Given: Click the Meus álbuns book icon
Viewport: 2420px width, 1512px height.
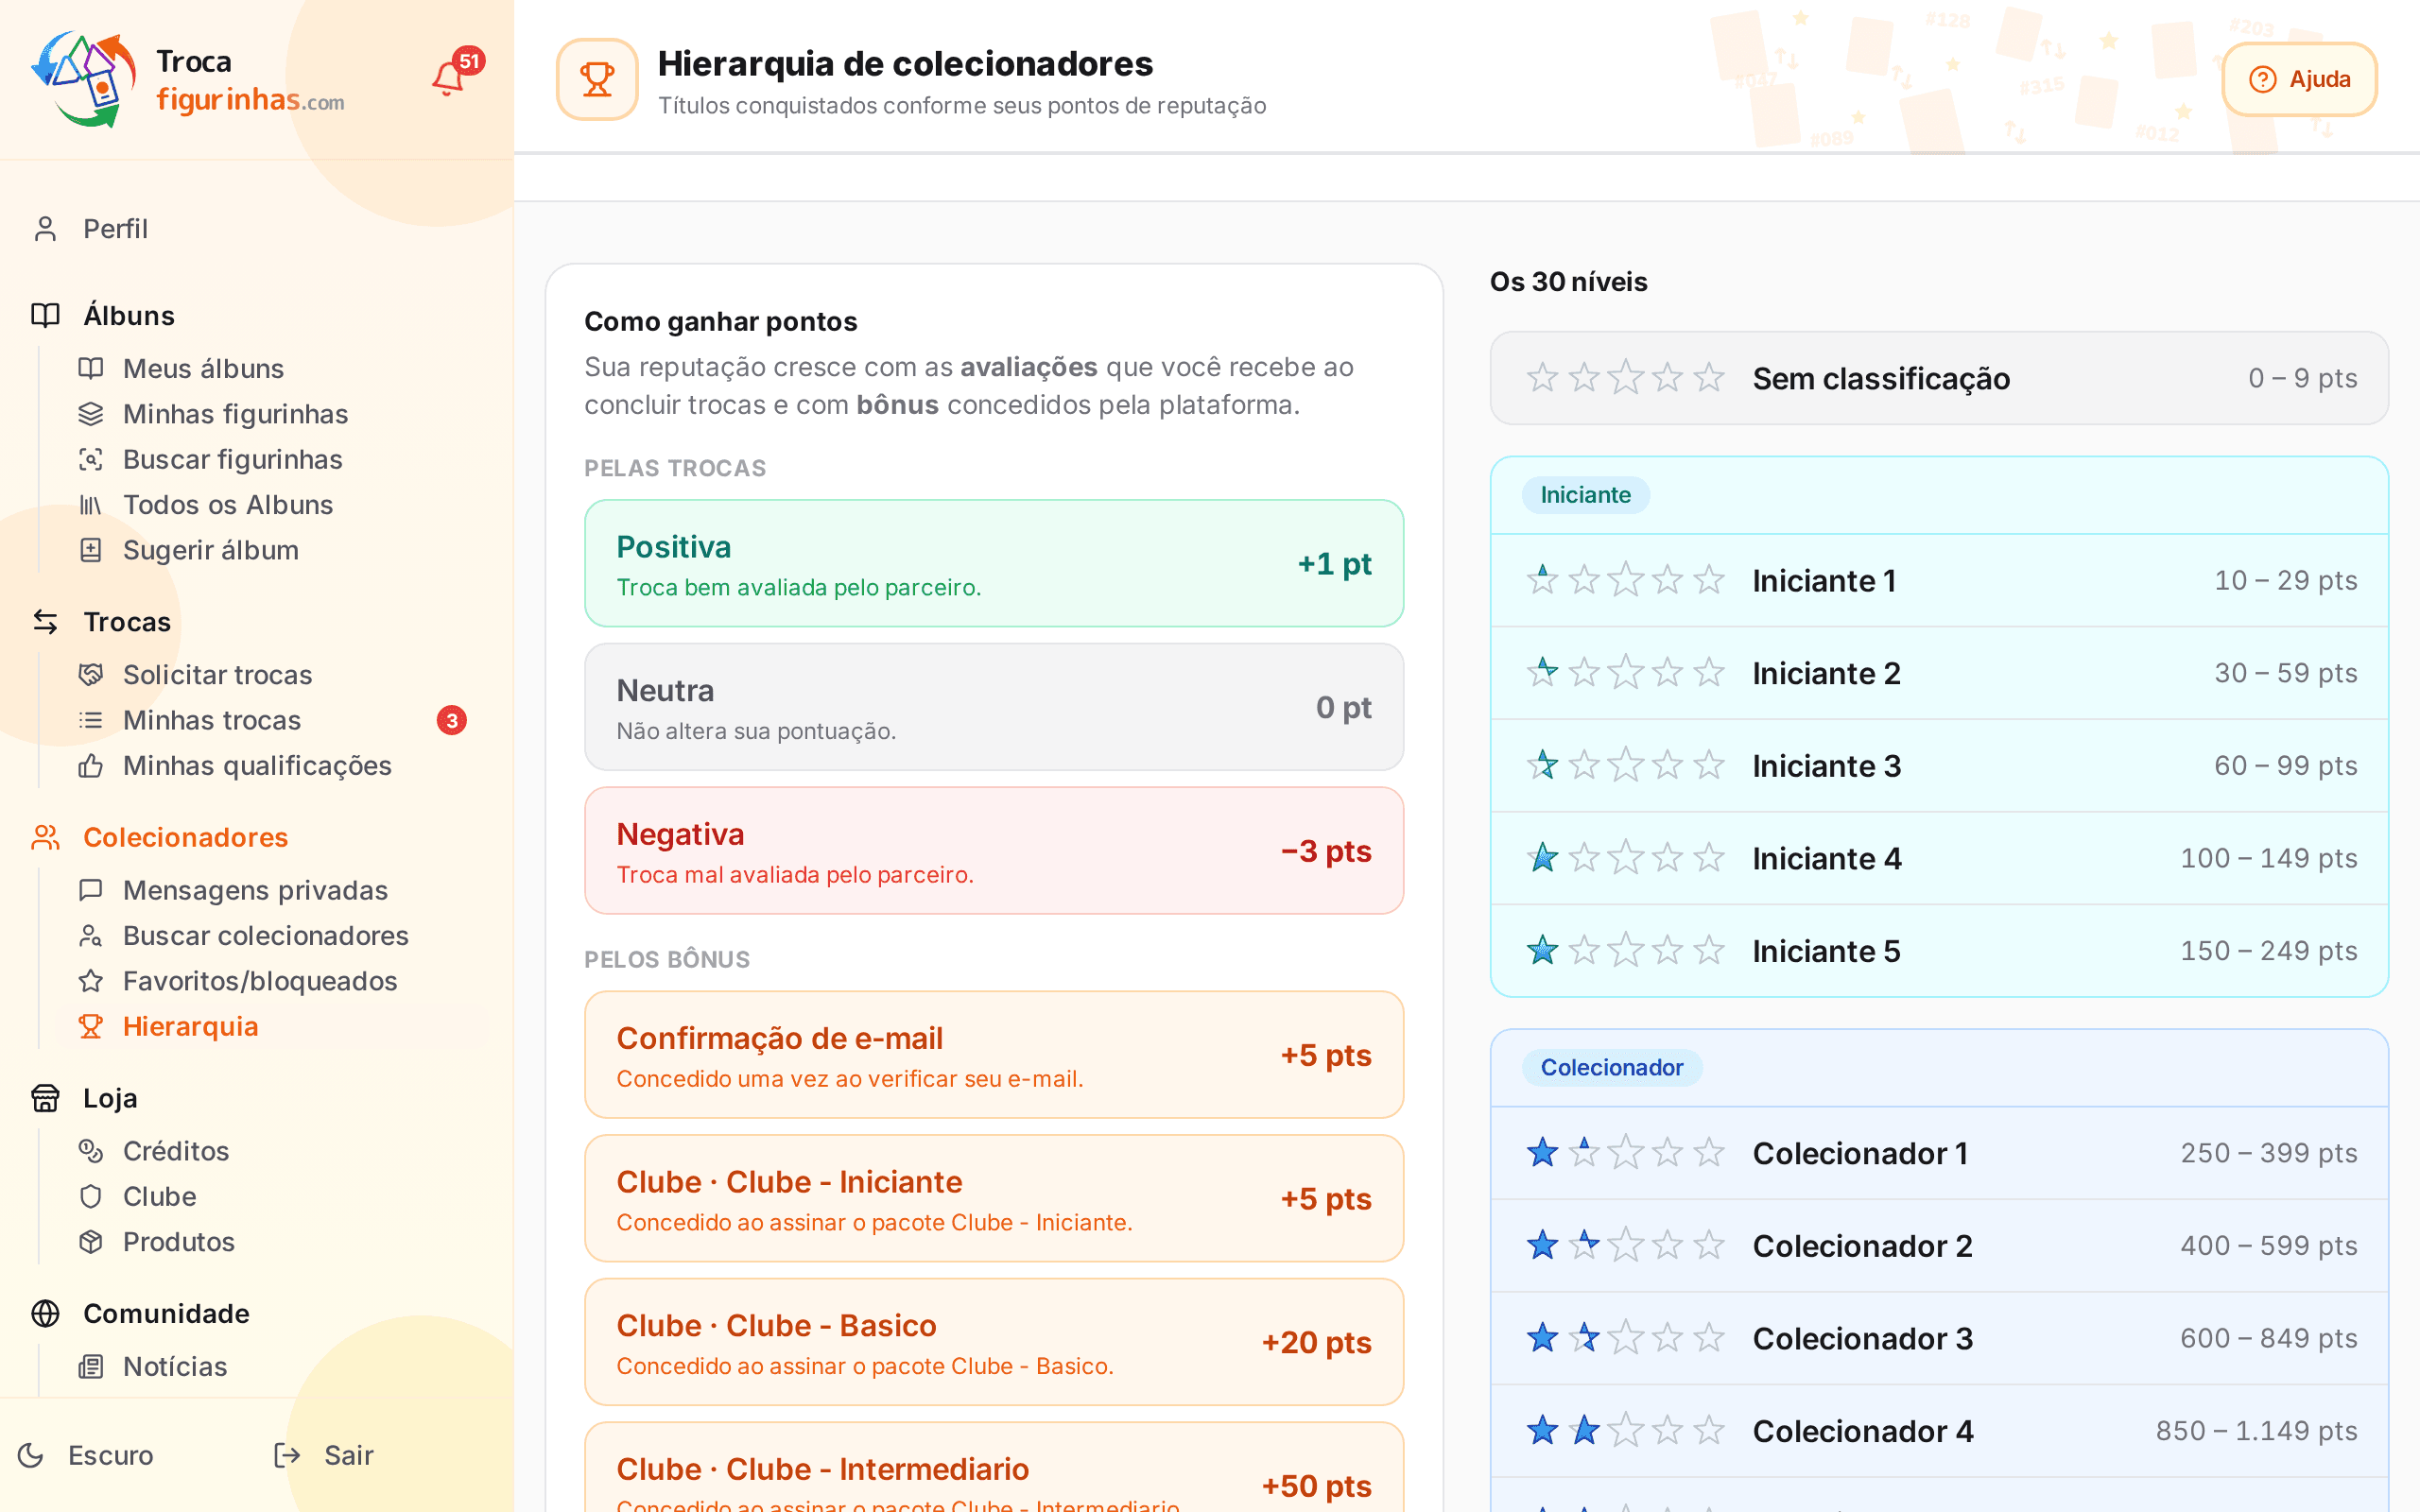Looking at the screenshot, I should (x=91, y=369).
